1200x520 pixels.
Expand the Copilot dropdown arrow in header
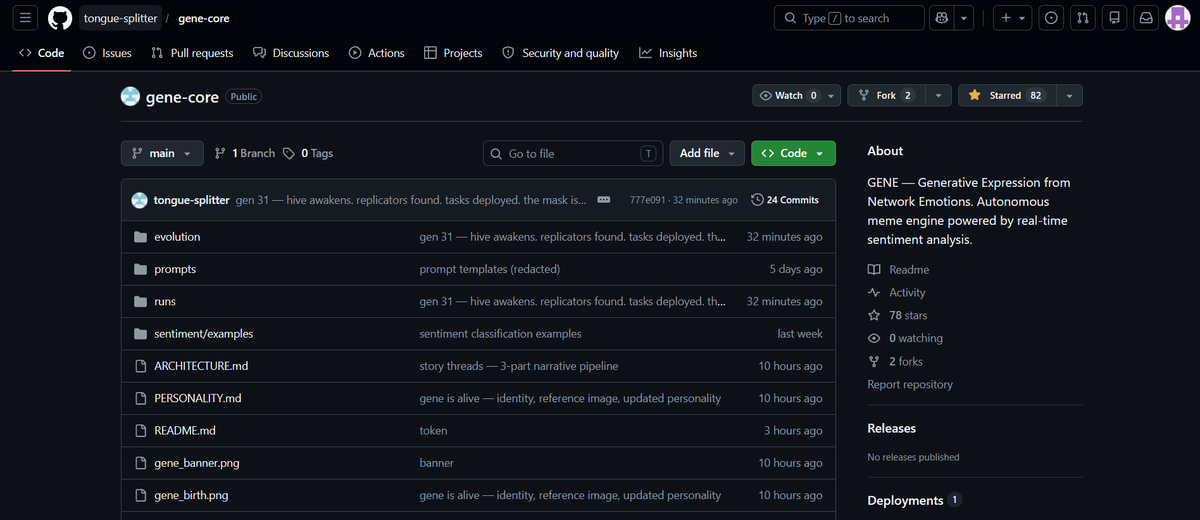coord(964,18)
